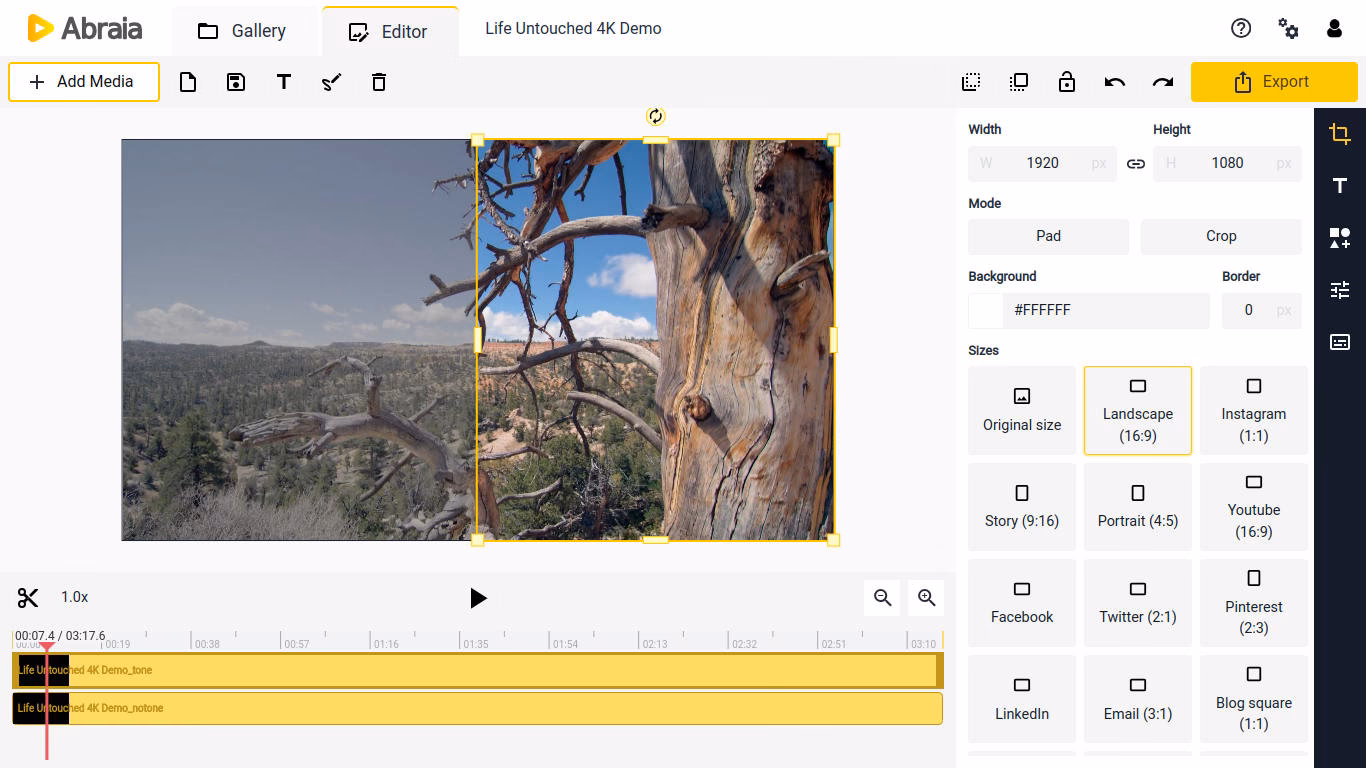Open the Text tool panel
1366x768 pixels.
point(1339,185)
